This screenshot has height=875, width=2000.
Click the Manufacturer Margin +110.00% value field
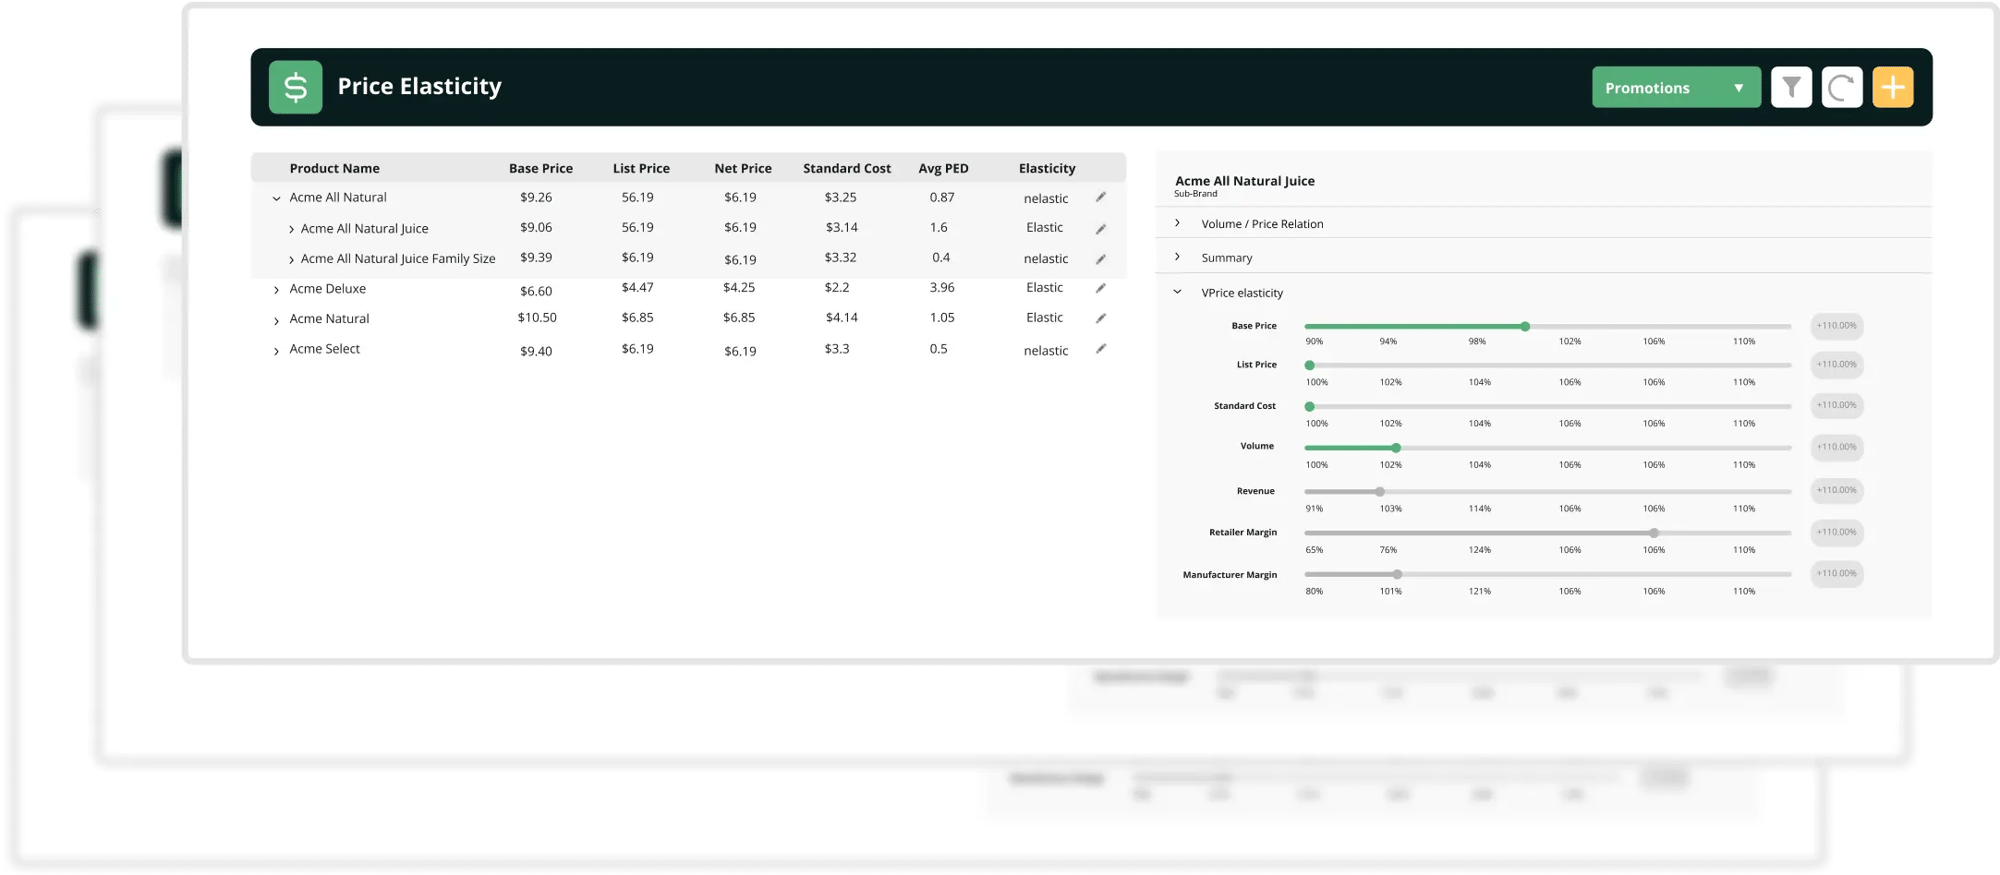tap(1837, 573)
